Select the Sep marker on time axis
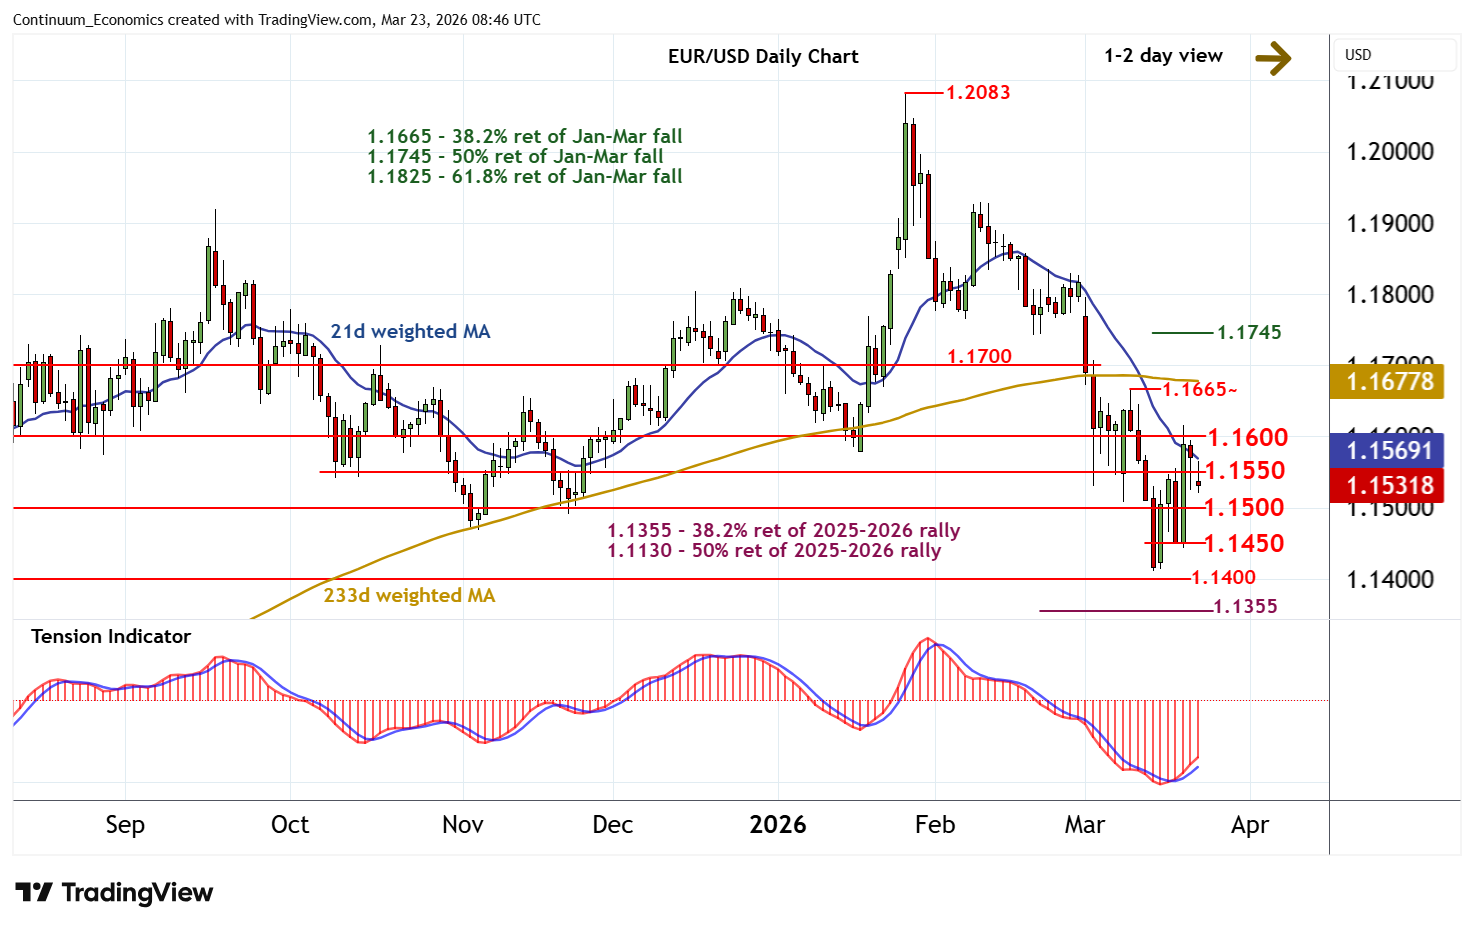Image resolution: width=1474 pixels, height=930 pixels. [x=125, y=825]
